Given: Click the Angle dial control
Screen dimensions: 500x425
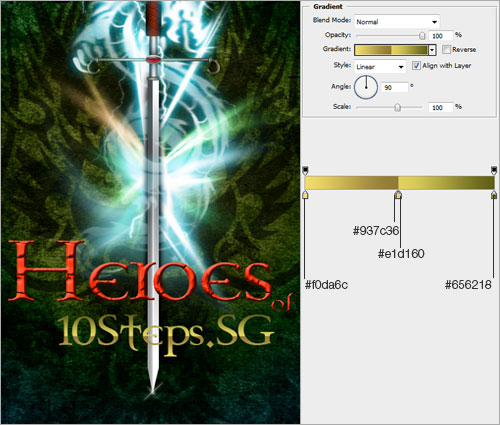Looking at the screenshot, I should pos(366,87).
